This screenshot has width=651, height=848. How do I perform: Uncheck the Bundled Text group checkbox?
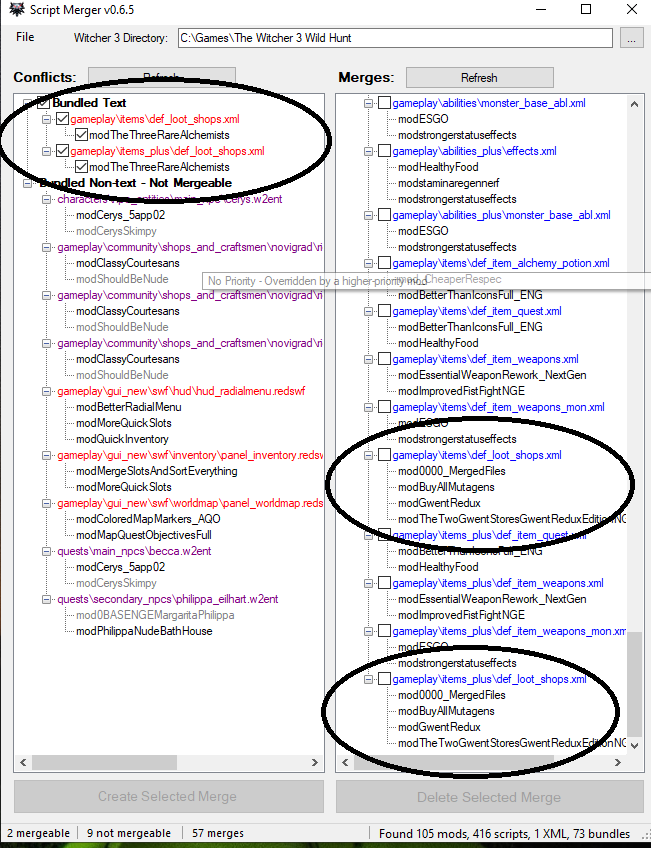43,103
